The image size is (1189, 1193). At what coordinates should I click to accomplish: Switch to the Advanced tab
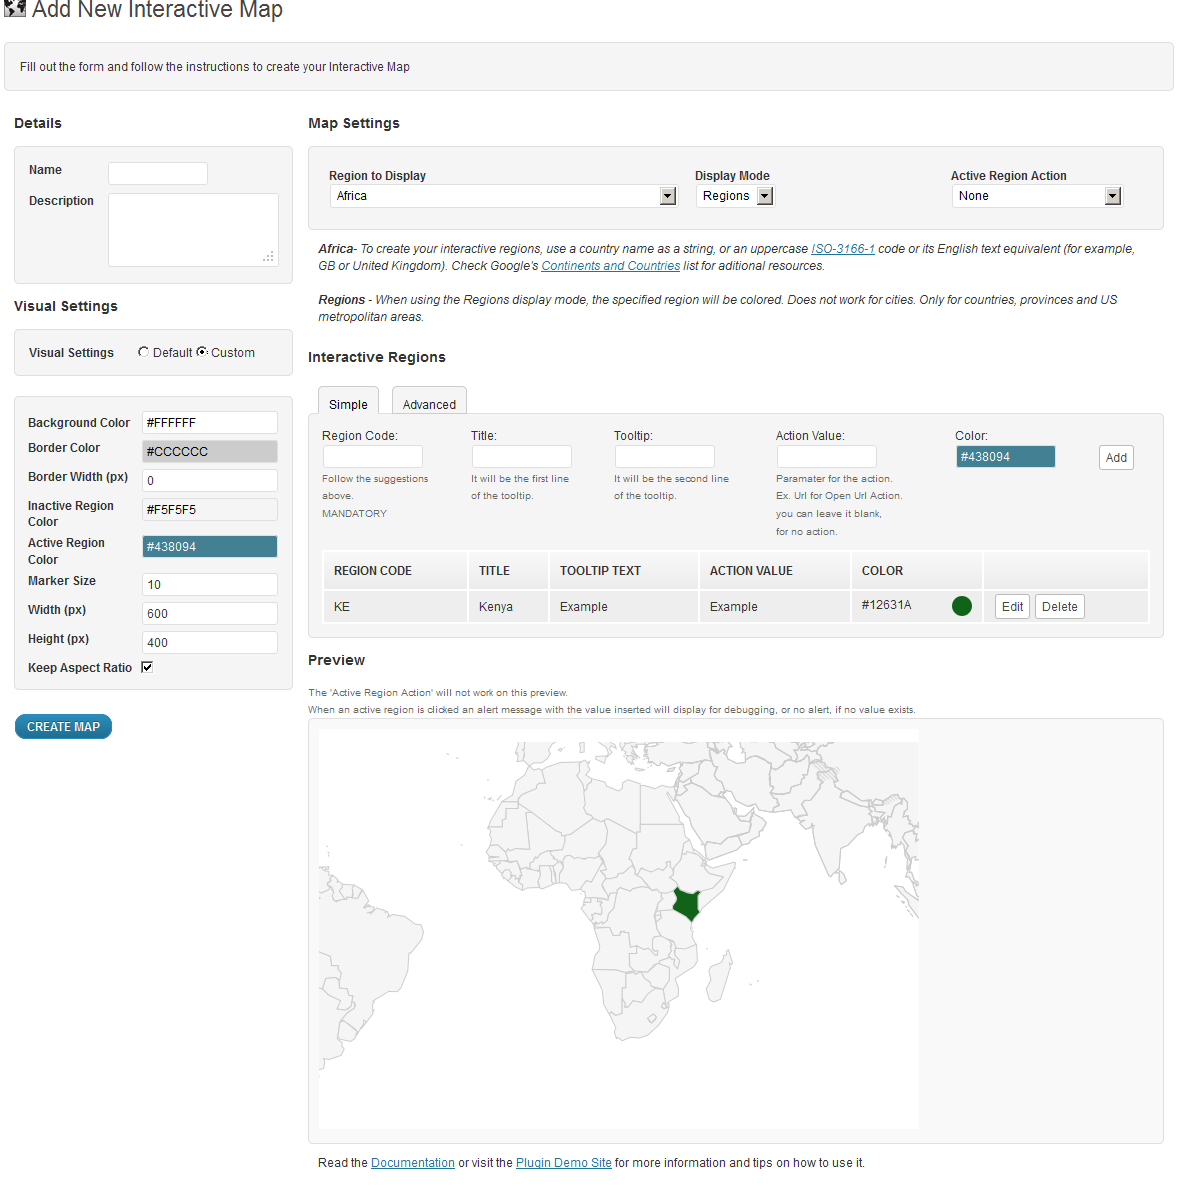pyautogui.click(x=429, y=404)
